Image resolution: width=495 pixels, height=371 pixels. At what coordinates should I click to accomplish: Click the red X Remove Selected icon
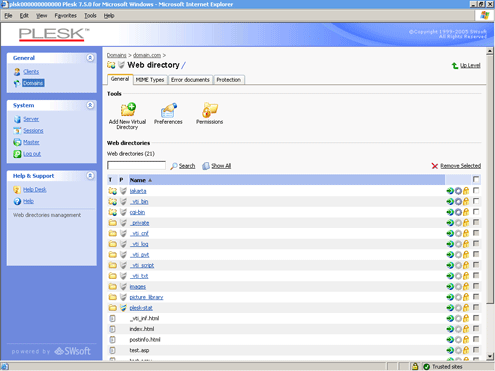(x=435, y=166)
